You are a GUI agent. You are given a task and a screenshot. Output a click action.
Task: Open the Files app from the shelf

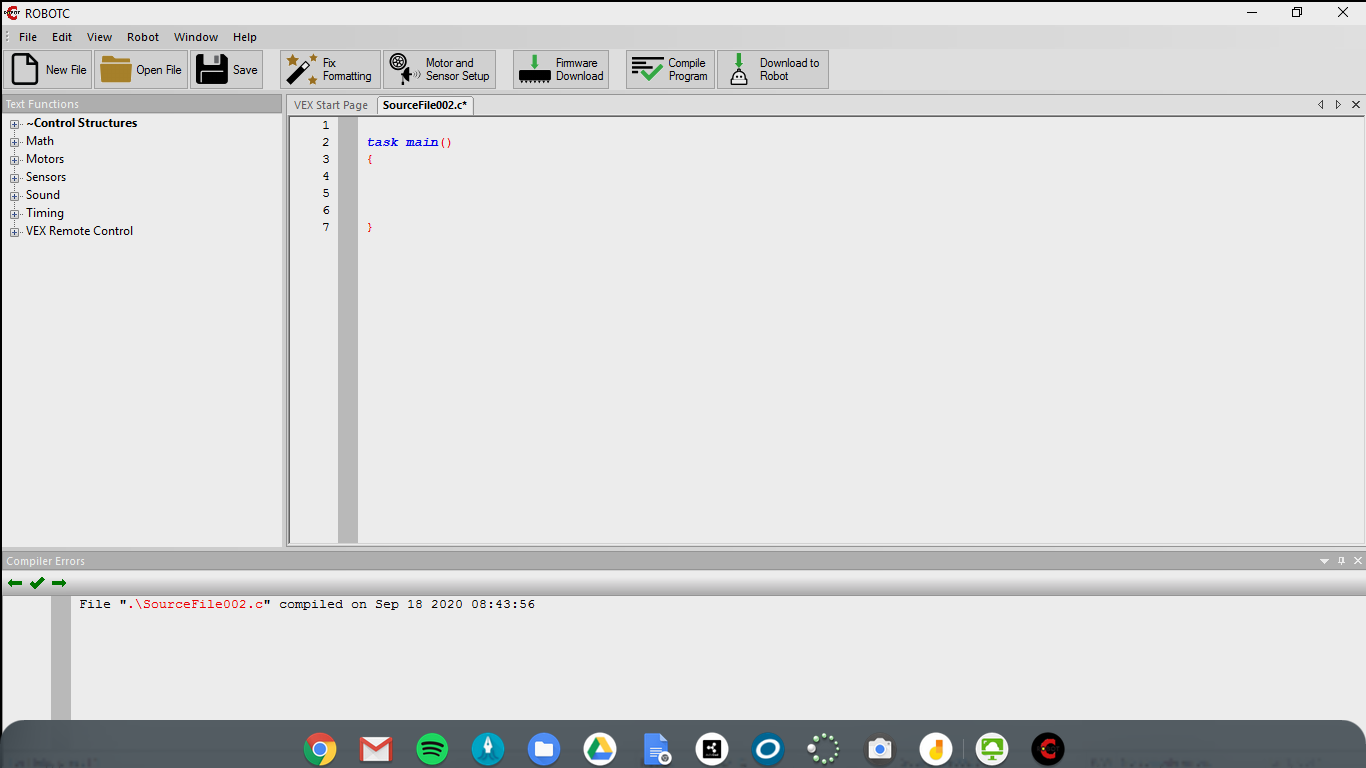(x=544, y=748)
